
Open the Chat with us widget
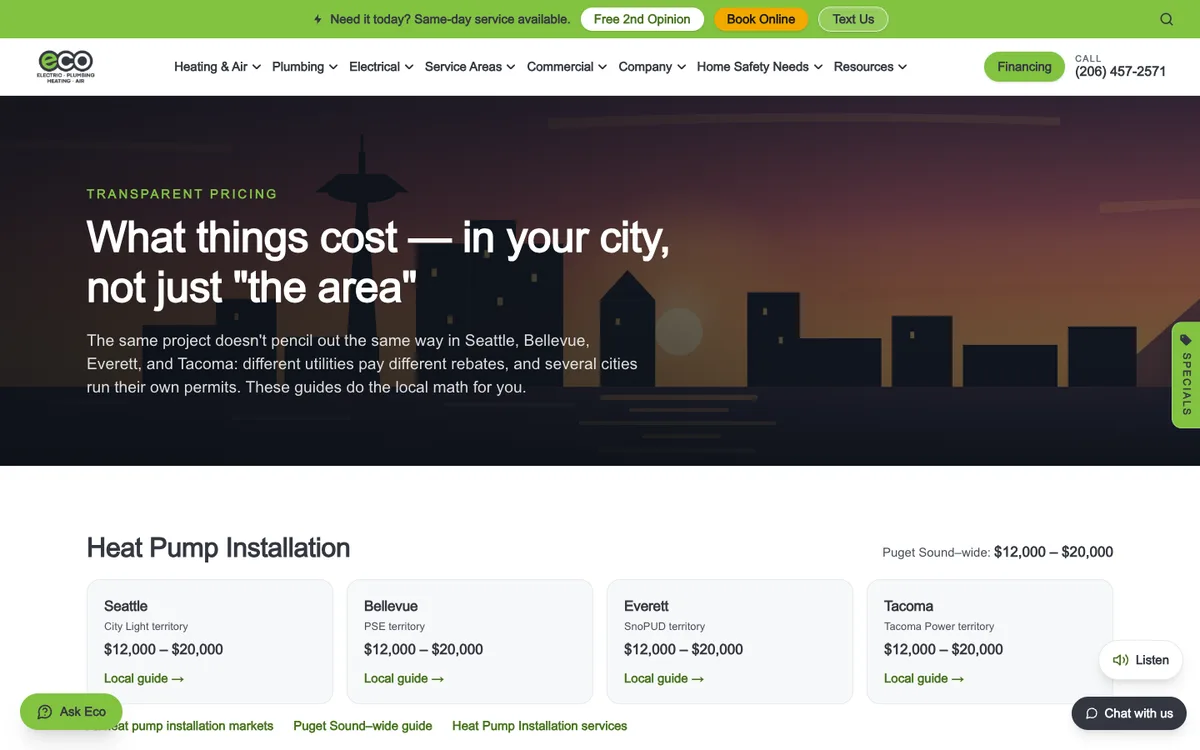[x=1129, y=713]
